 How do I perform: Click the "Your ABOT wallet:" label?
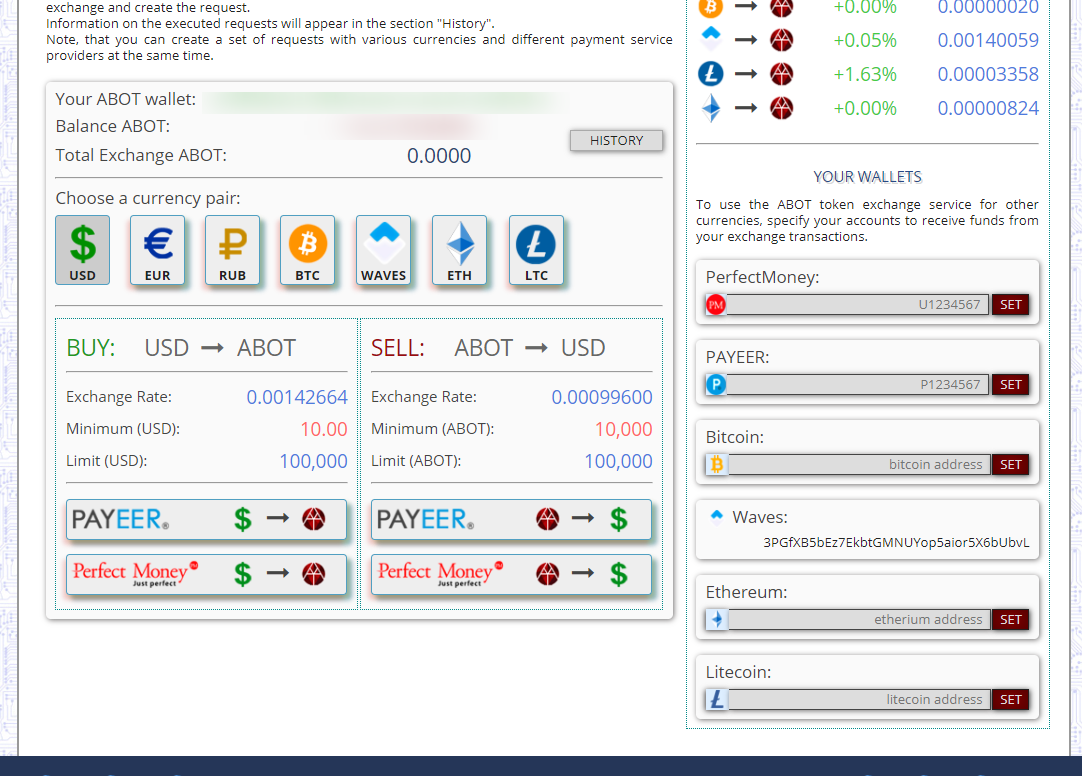point(126,99)
